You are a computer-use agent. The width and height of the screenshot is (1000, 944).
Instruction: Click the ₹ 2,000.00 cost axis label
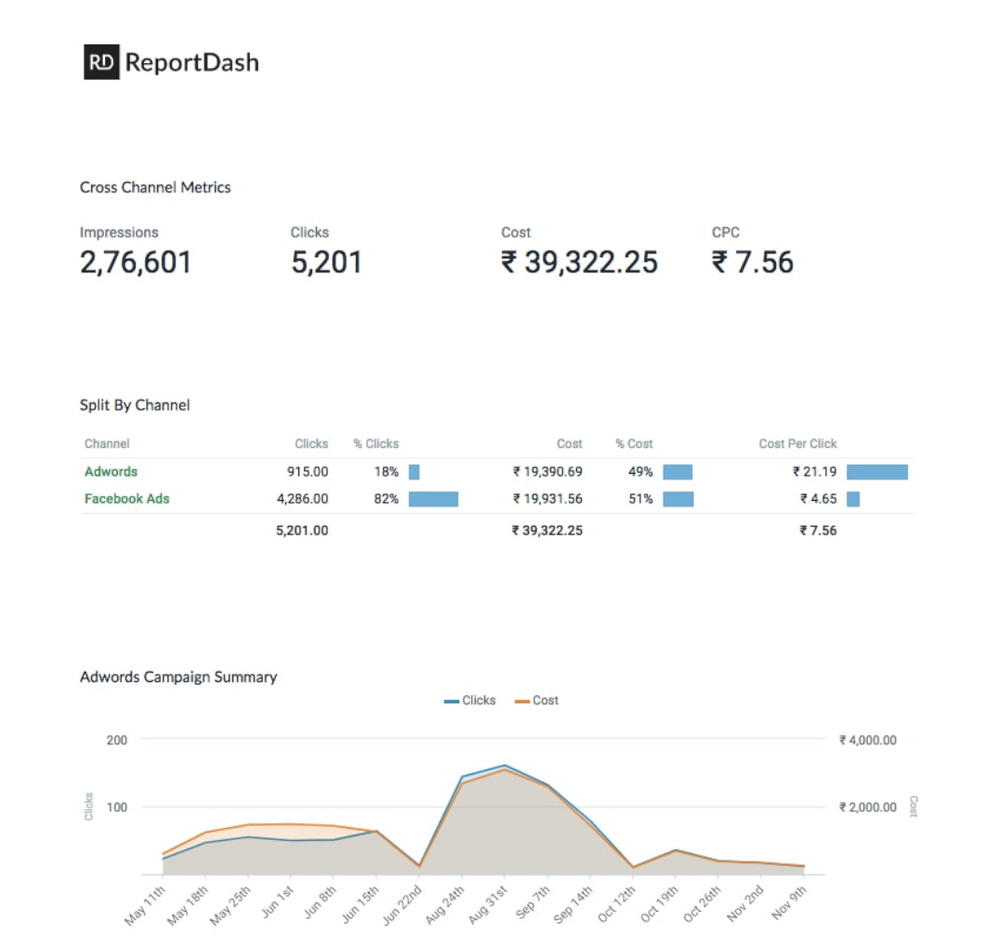pyautogui.click(x=868, y=807)
